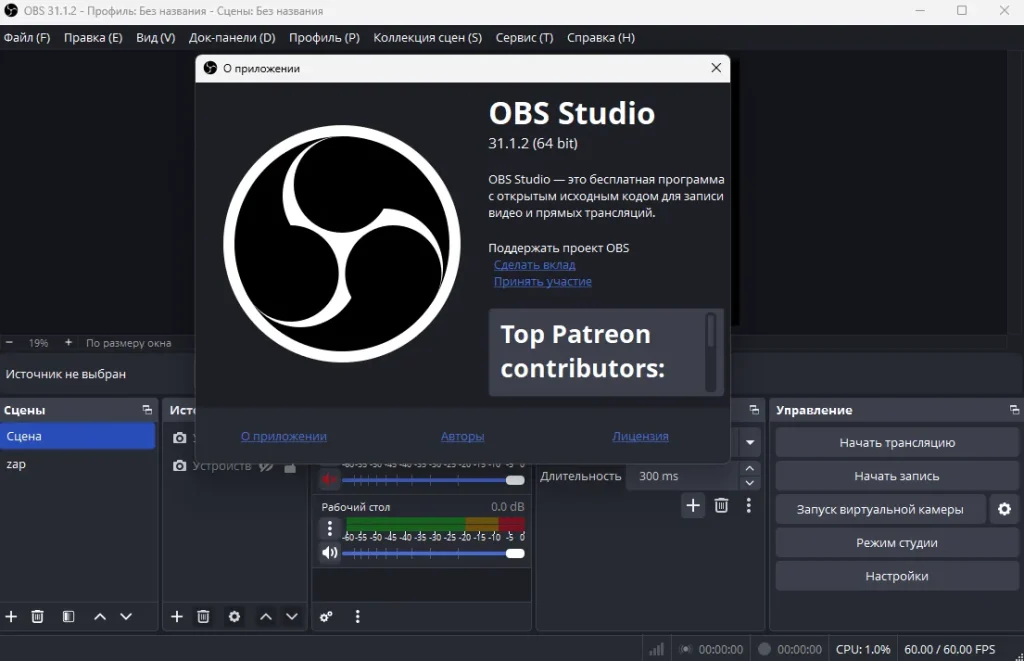Screen dimensions: 1024x661
Task: Open virtual camera settings gear icon
Action: 1004,509
